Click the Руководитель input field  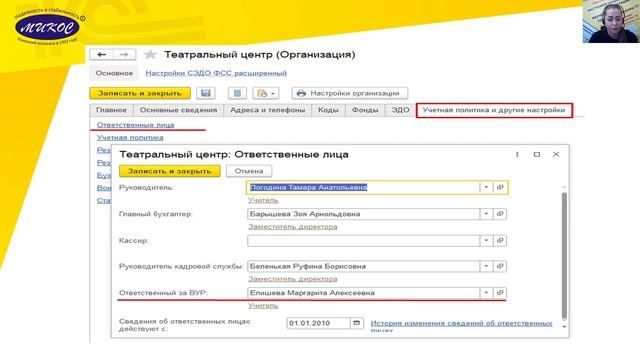pos(363,187)
